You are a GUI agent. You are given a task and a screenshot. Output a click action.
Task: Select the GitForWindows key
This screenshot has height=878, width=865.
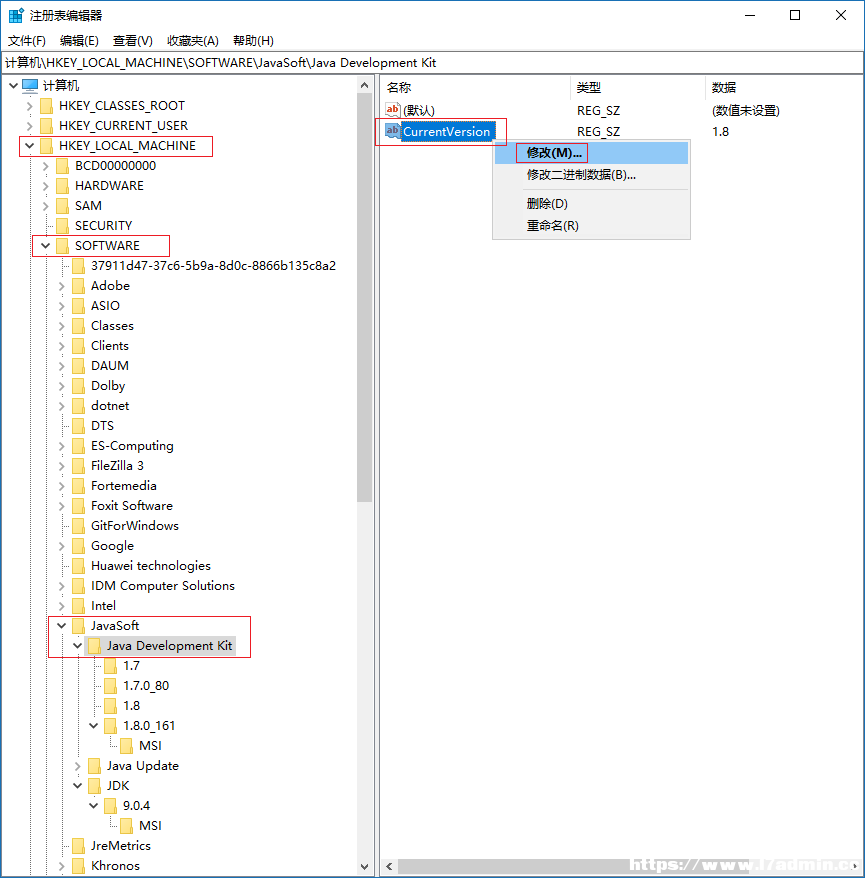point(134,526)
